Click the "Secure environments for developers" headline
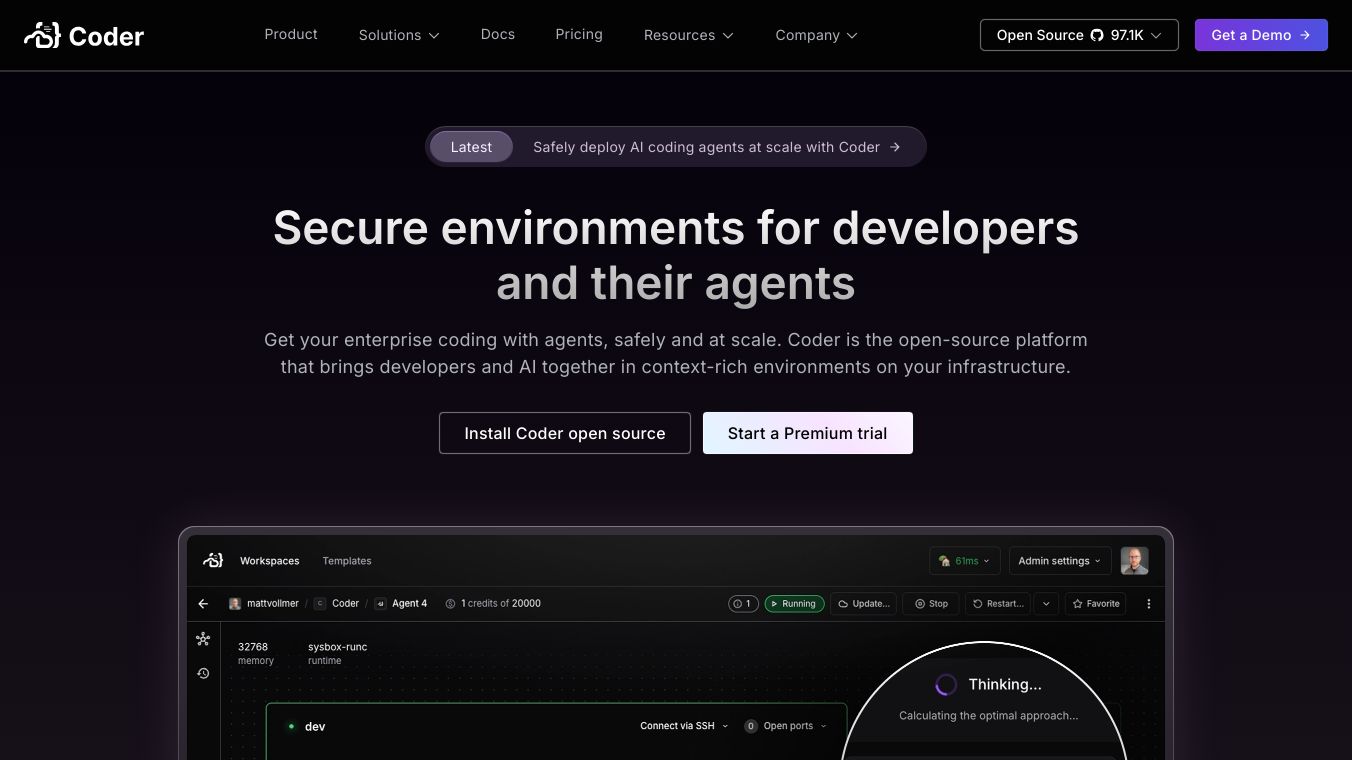The image size is (1352, 760). pos(676,228)
